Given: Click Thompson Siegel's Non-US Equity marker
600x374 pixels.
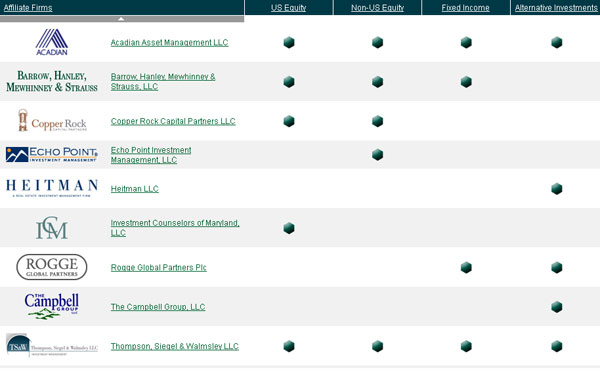Looking at the screenshot, I should [377, 346].
